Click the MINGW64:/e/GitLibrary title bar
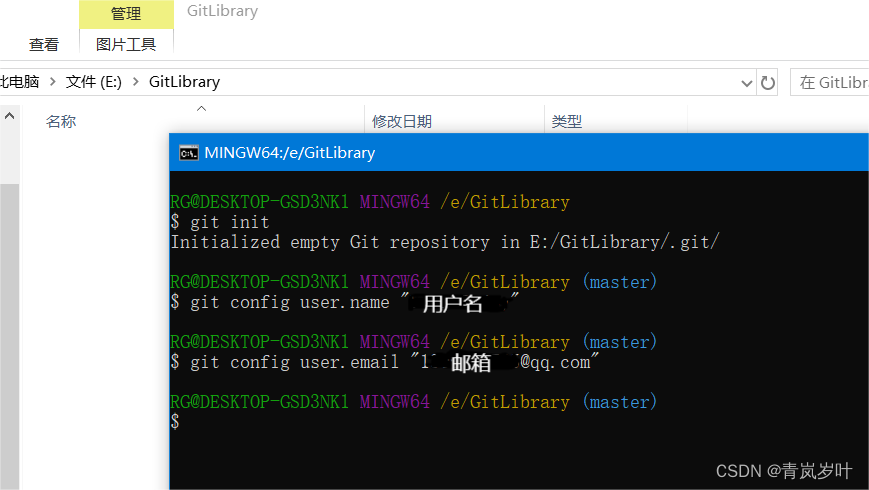 [x=519, y=152]
